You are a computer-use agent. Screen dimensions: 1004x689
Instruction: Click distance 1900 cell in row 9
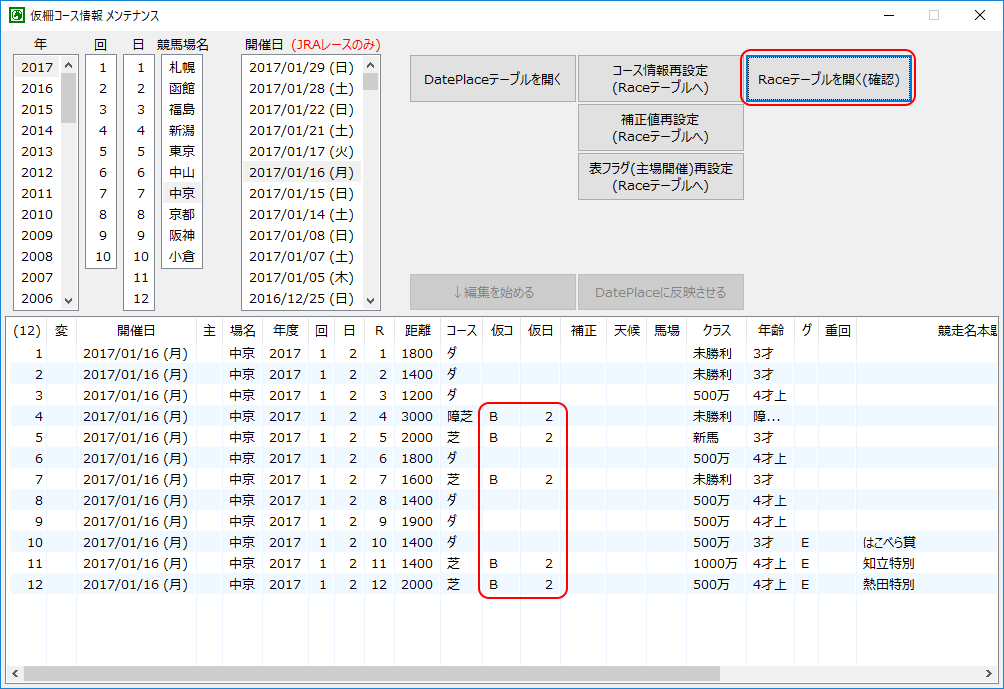(x=417, y=521)
